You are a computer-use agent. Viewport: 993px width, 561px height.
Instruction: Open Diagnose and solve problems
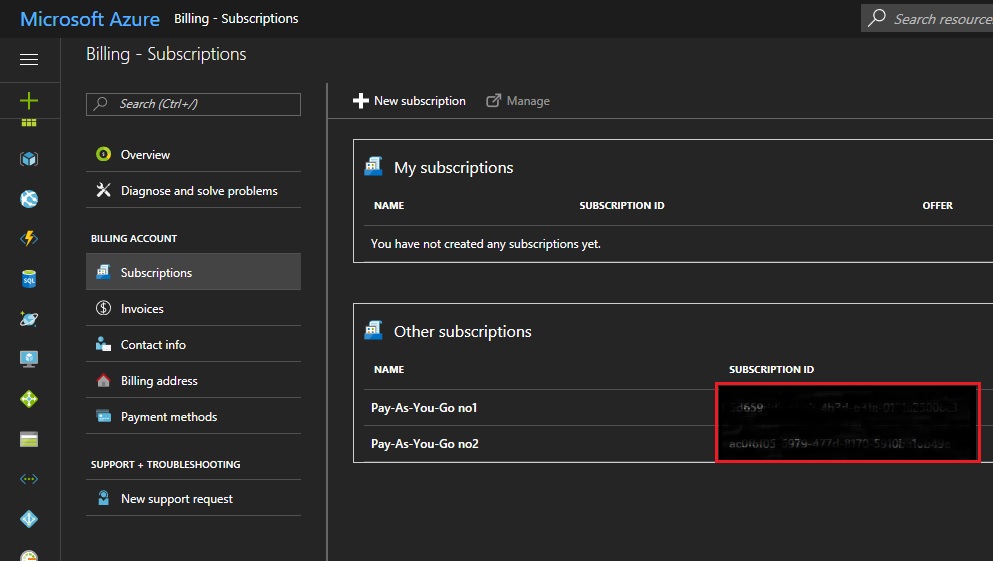(x=198, y=191)
